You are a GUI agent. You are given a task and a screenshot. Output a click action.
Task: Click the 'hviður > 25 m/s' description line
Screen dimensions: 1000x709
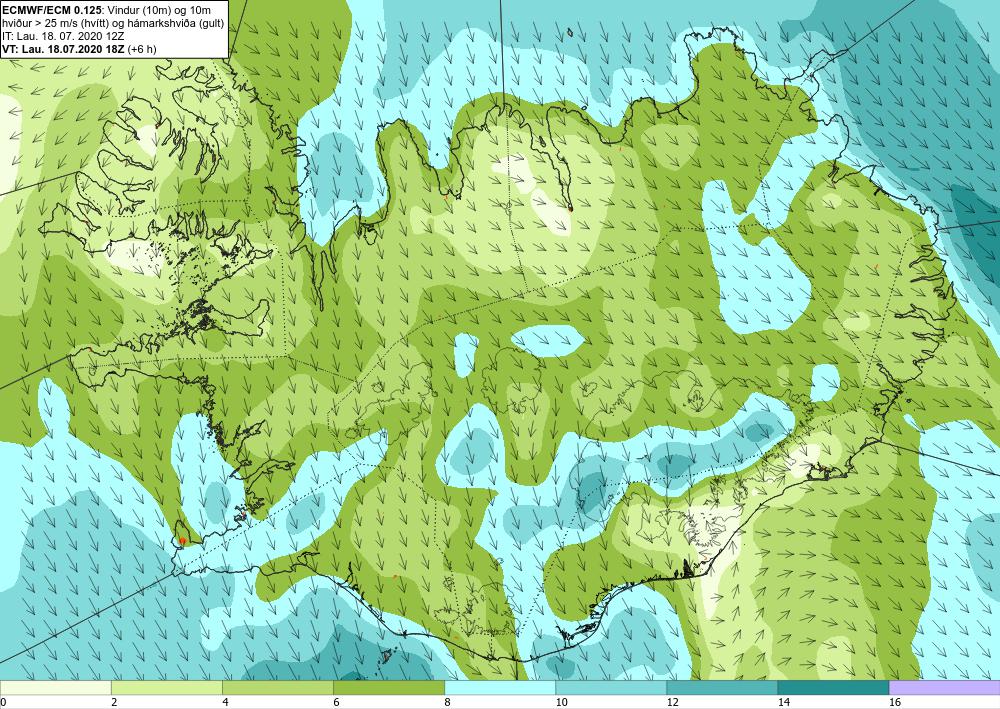tap(112, 23)
